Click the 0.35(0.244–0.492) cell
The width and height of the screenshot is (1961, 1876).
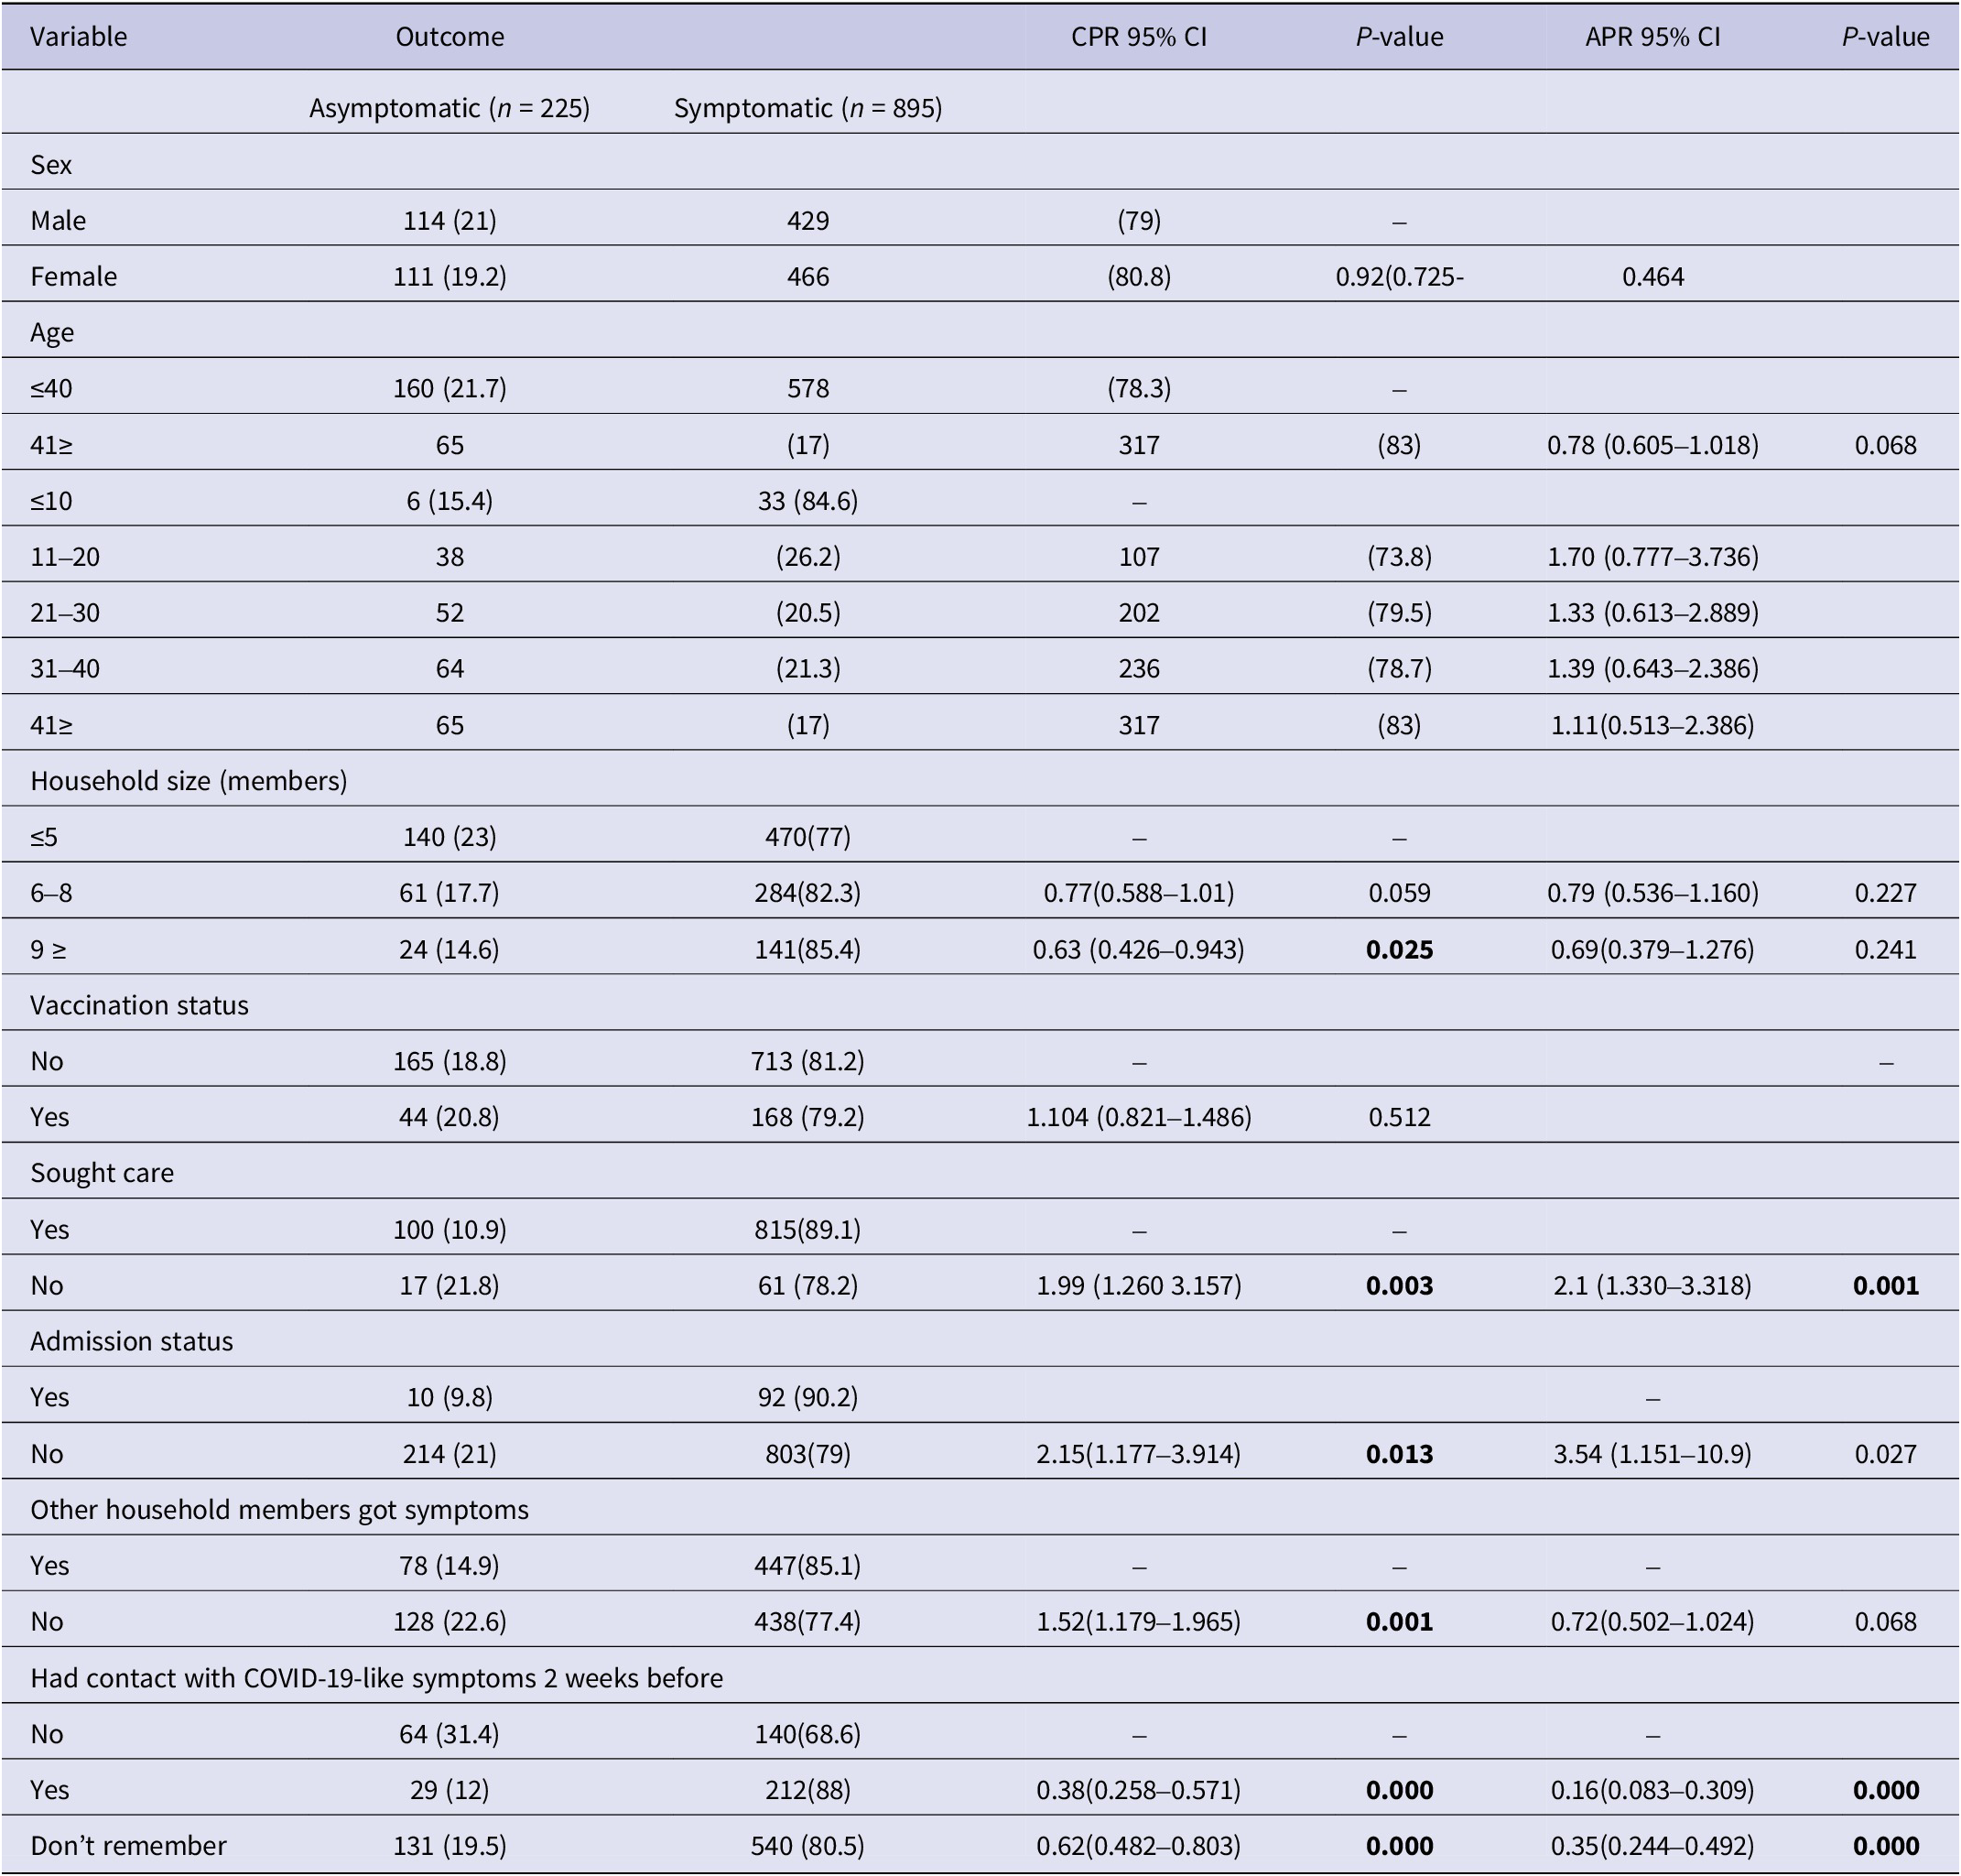(1653, 1845)
